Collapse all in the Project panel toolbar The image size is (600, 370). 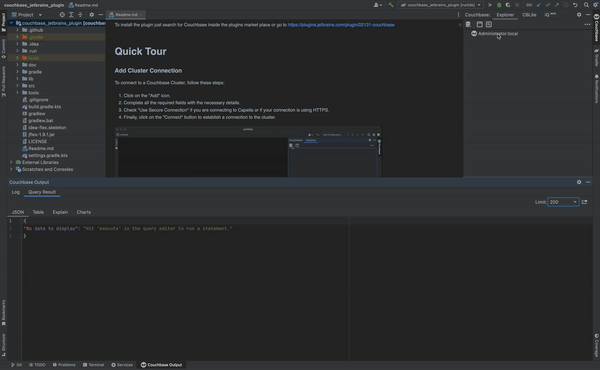[80, 15]
